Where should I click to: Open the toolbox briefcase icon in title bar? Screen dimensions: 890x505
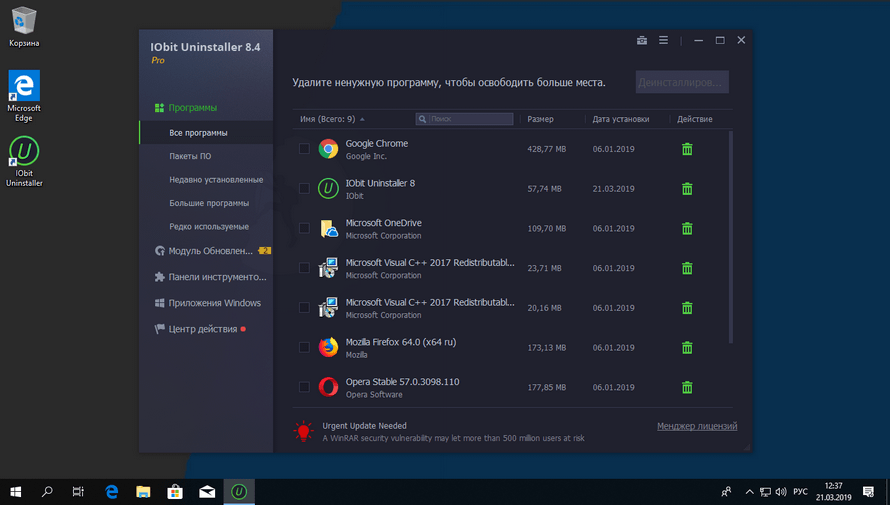click(x=642, y=40)
